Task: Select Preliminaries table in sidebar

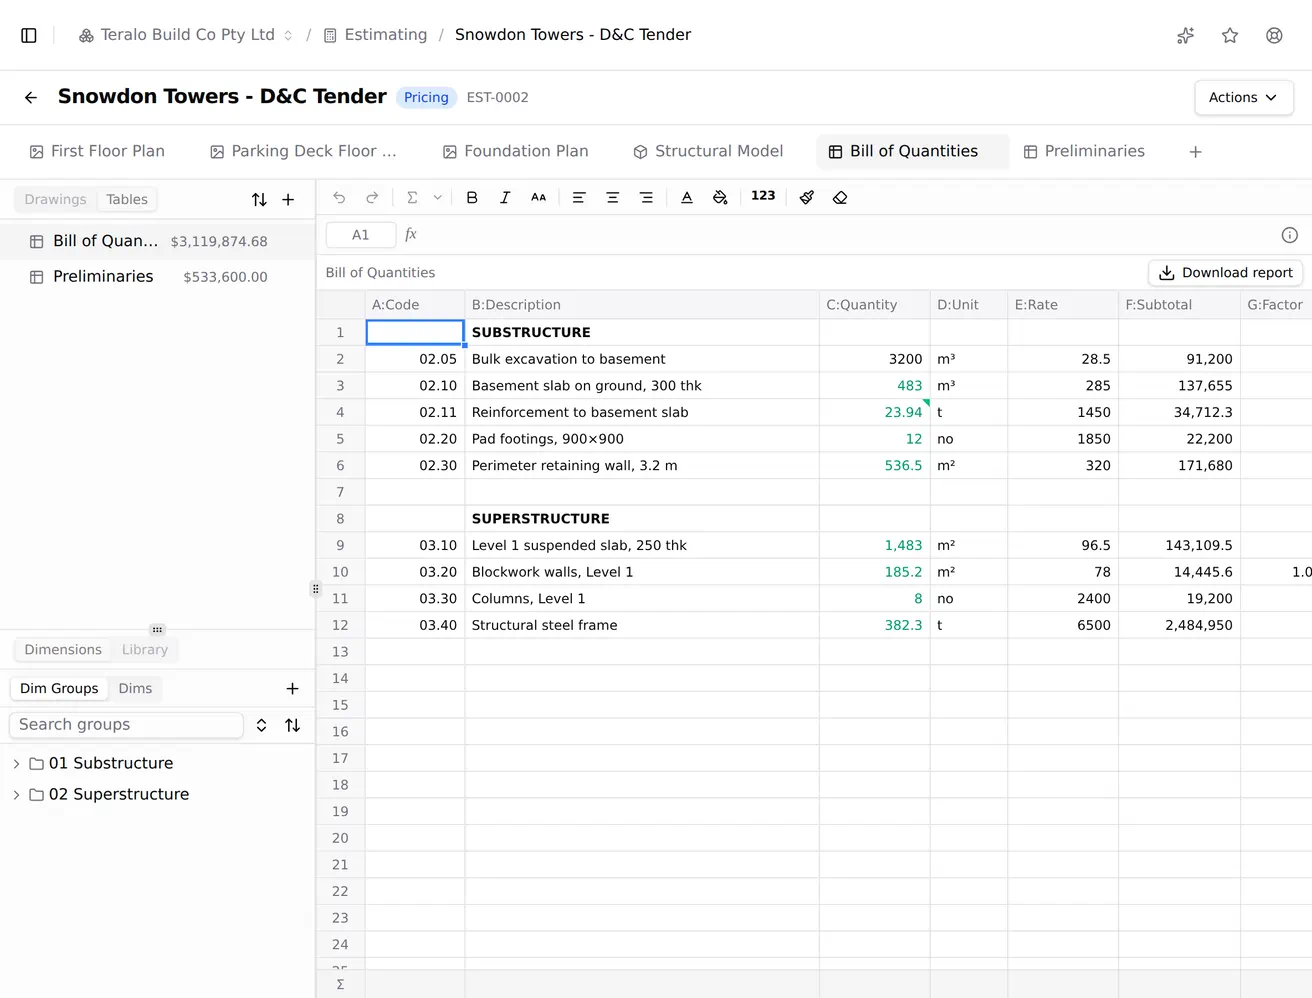Action: click(x=157, y=277)
